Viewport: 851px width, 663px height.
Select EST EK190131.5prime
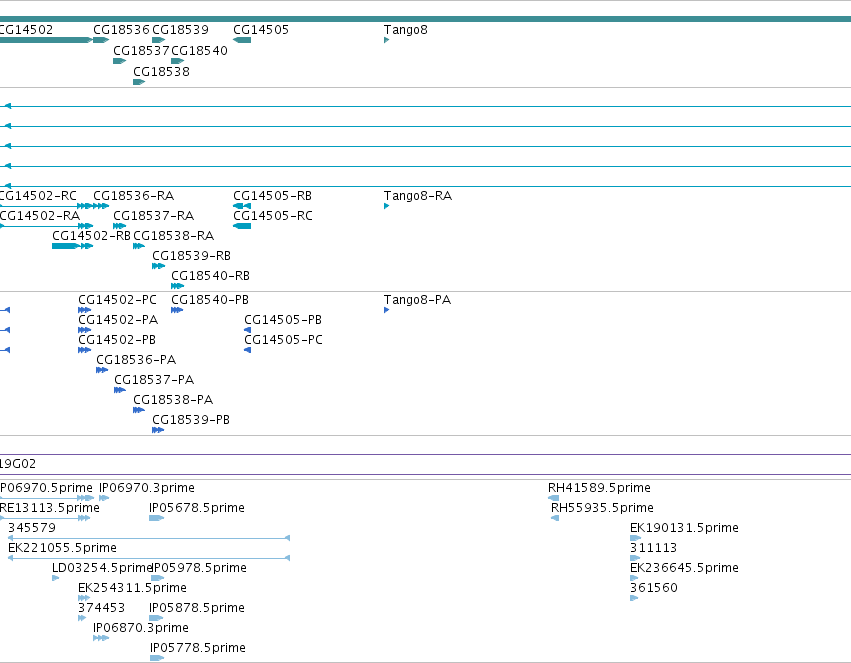pos(684,528)
